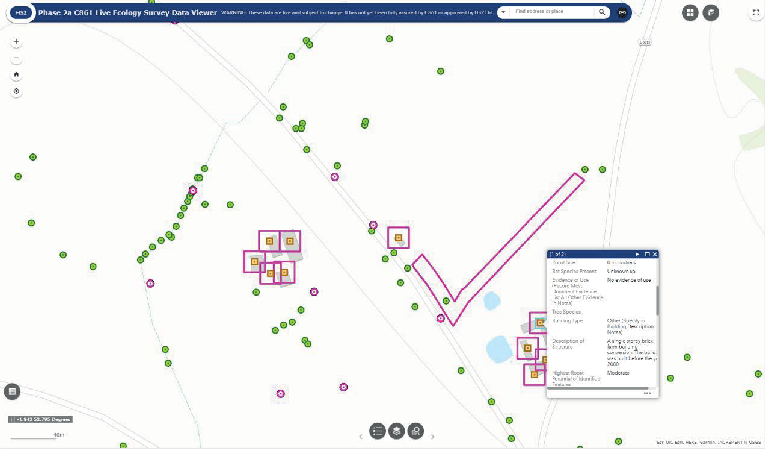765x449 pixels.
Task: Show next widgets with right chevron
Action: pyautogui.click(x=432, y=436)
